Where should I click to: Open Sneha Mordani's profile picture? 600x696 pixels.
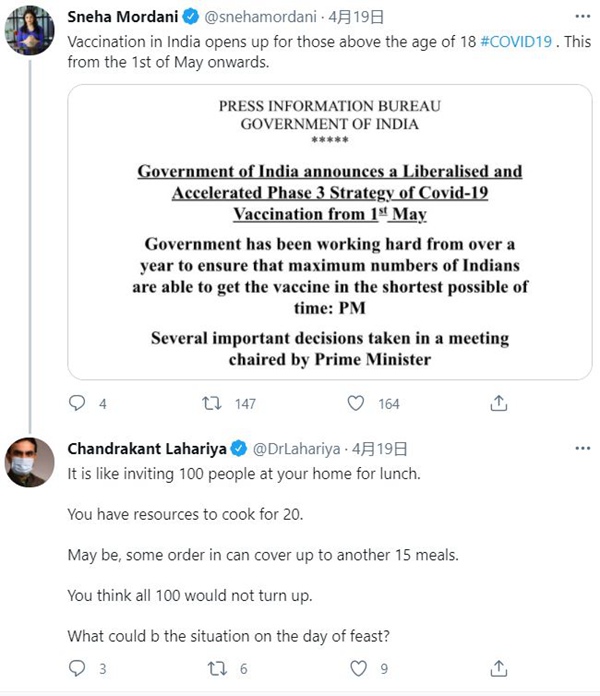click(x=29, y=30)
